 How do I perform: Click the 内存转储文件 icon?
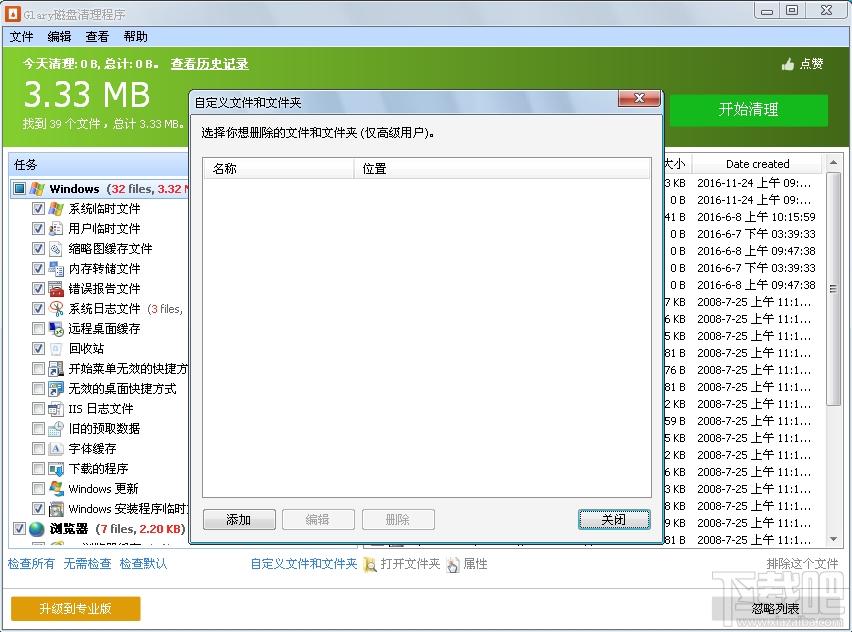tap(56, 268)
